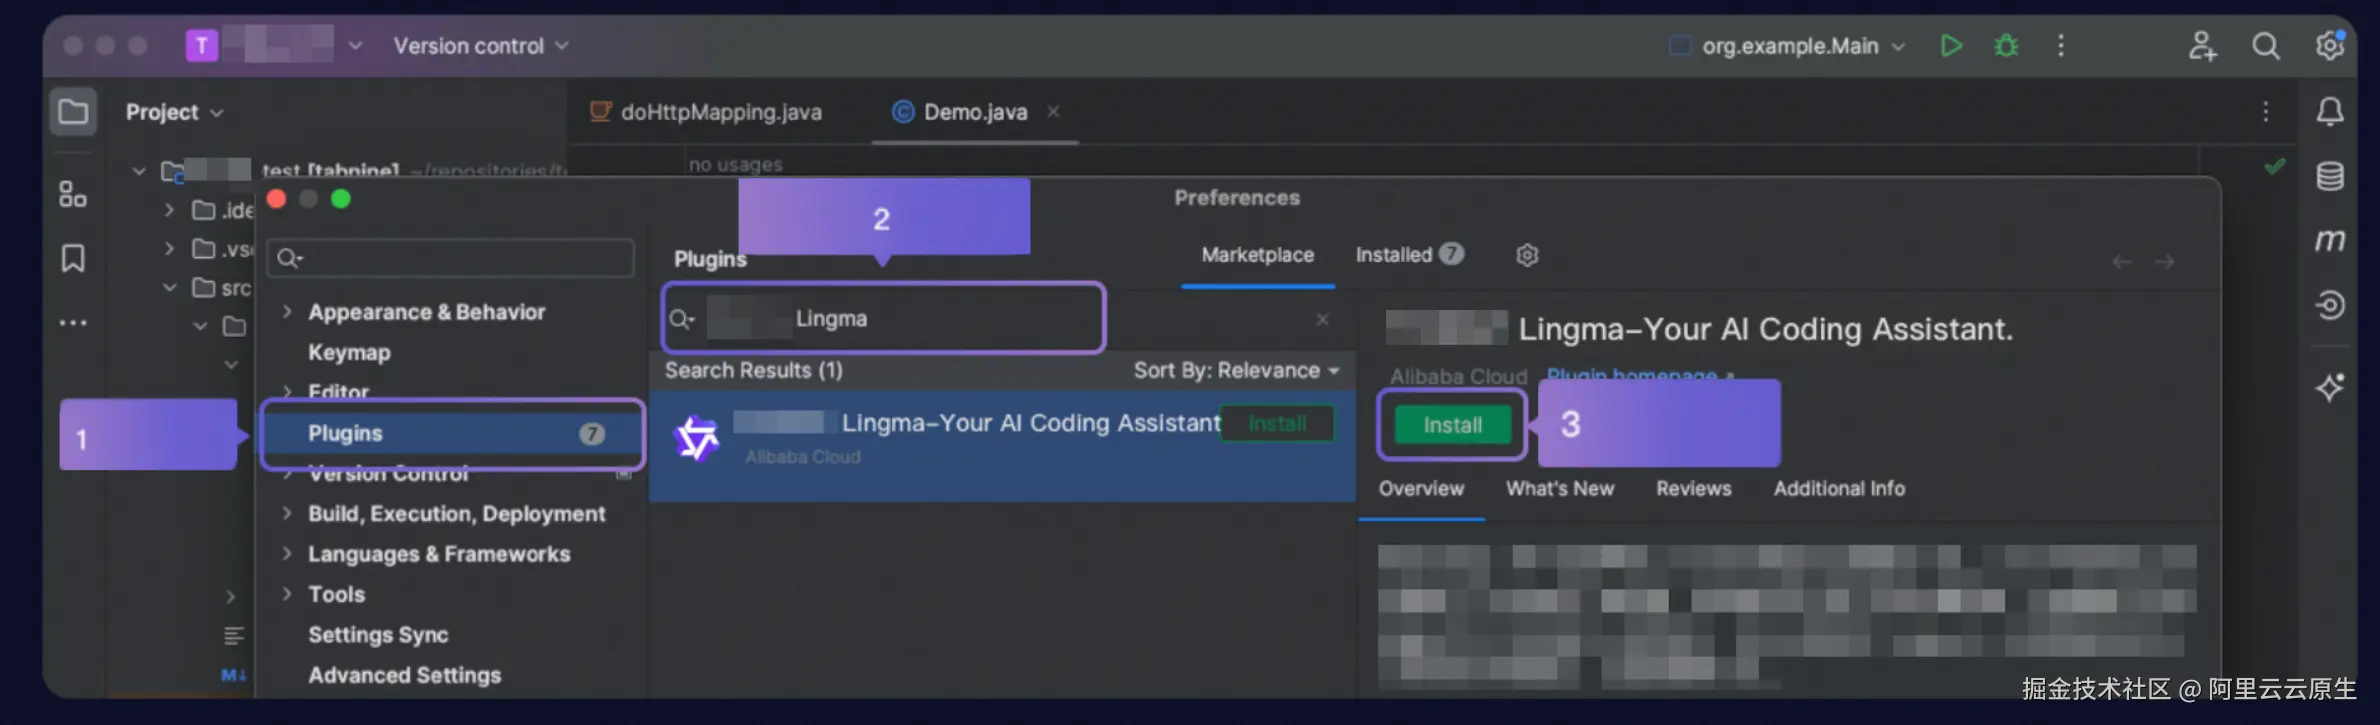Viewport: 2380px width, 725px height.
Task: Close the Demo.java tab
Action: [1053, 112]
